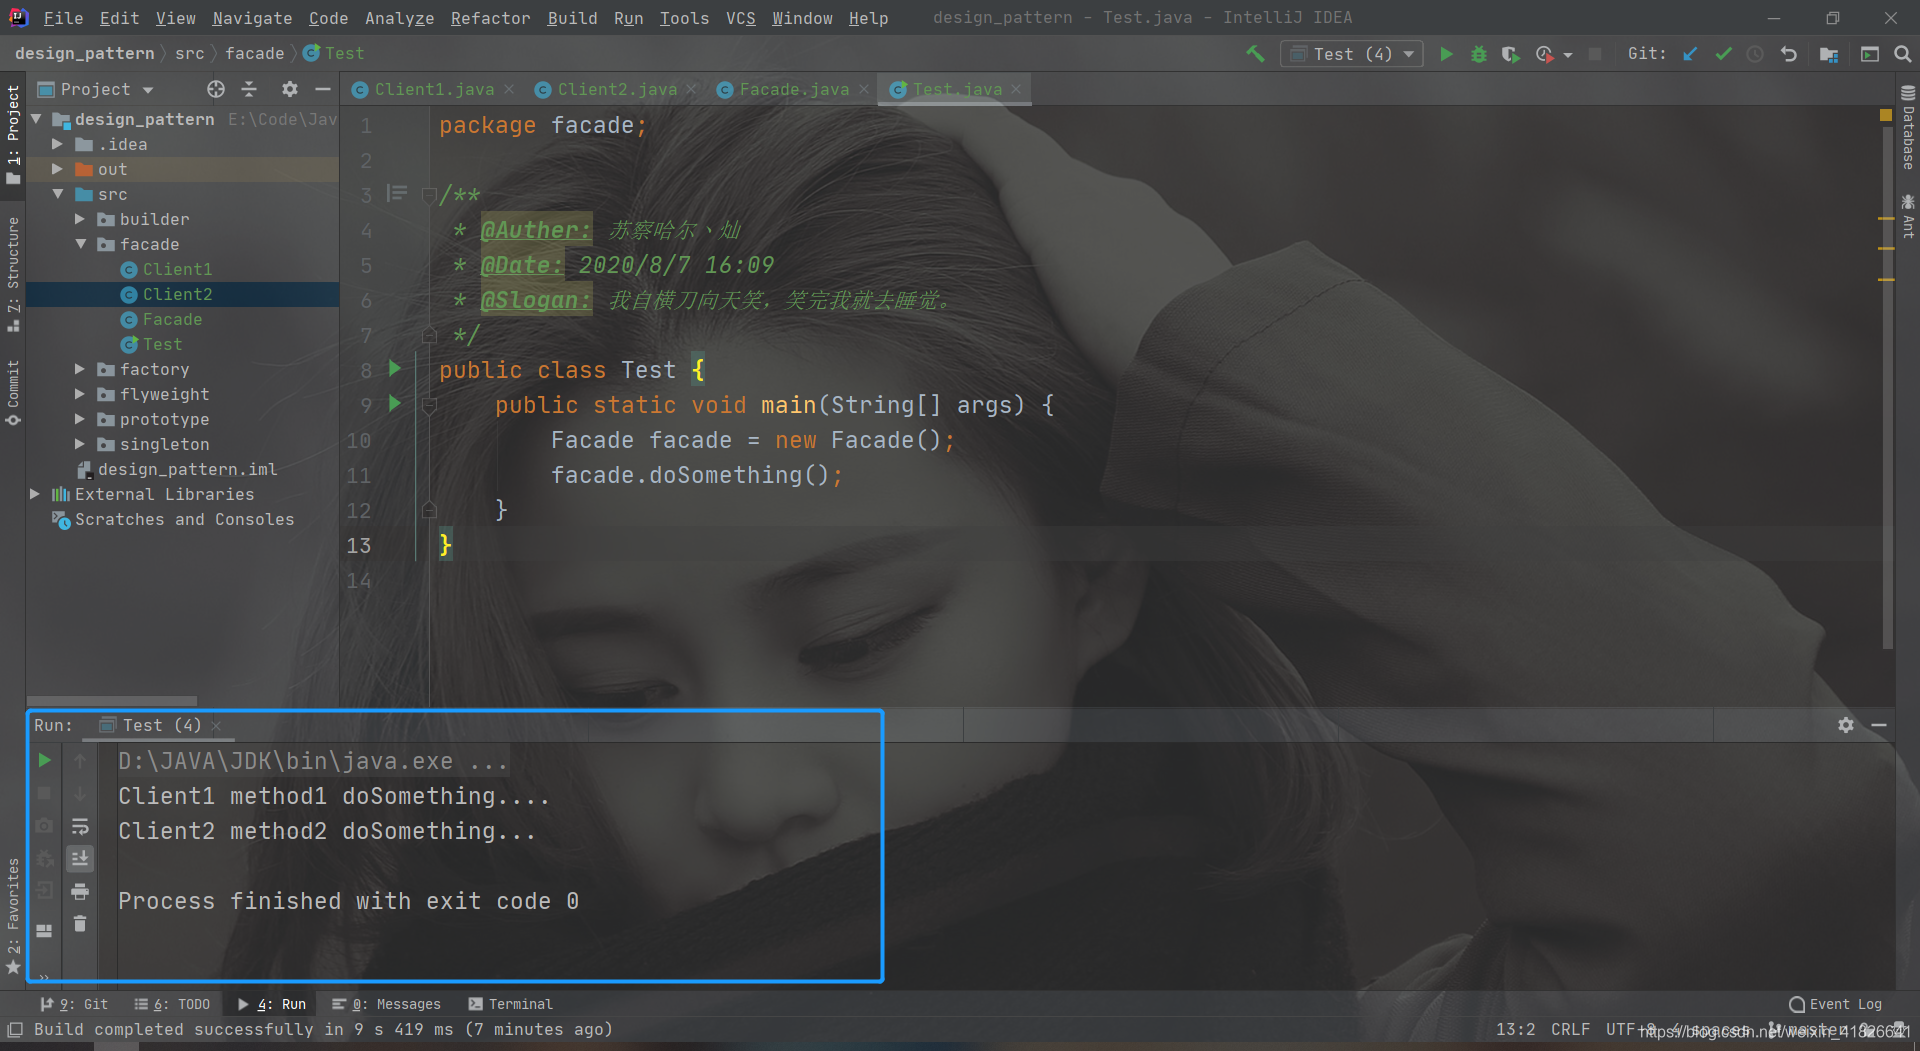Collapse the facade package
Screen dimensions: 1920x1051
pos(80,244)
